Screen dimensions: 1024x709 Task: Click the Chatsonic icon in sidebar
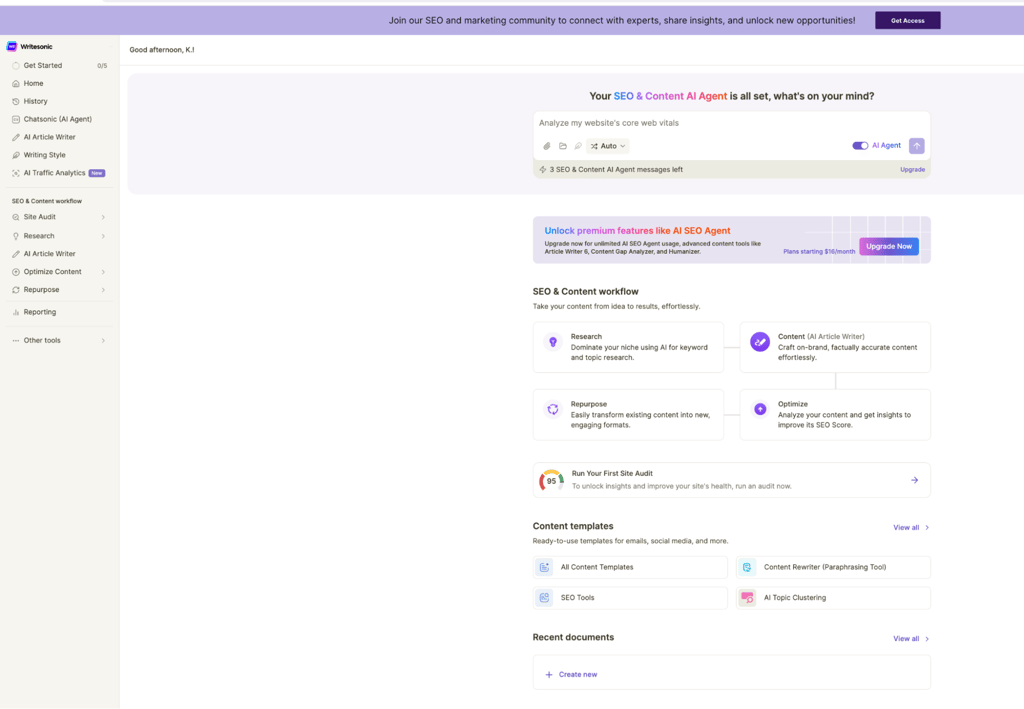16,119
